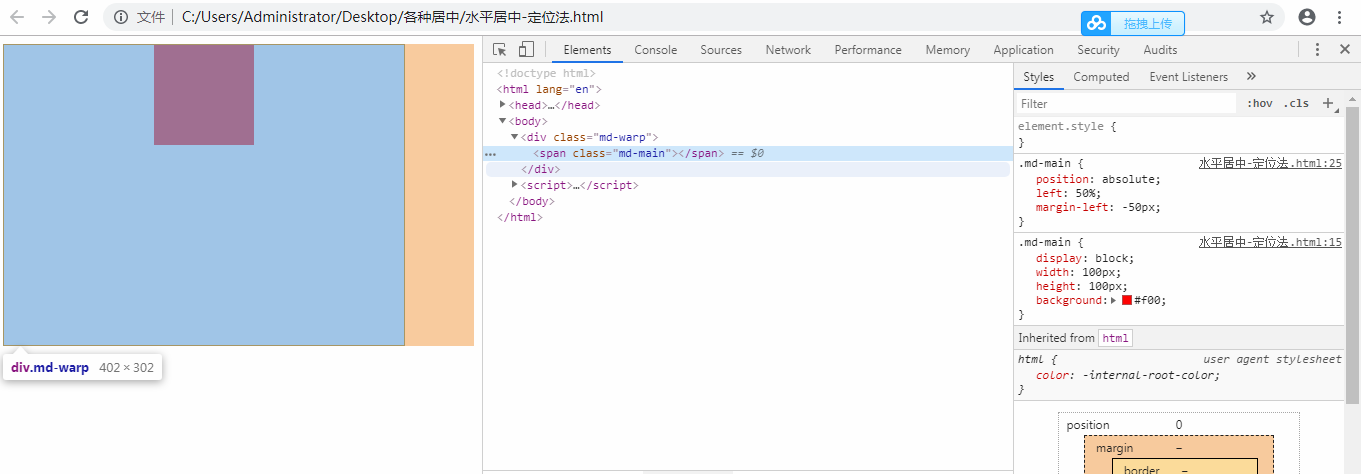Viewport: 1361px width, 474px height.
Task: Click the Styles pane vertical scrollbar
Action: tap(1353, 254)
